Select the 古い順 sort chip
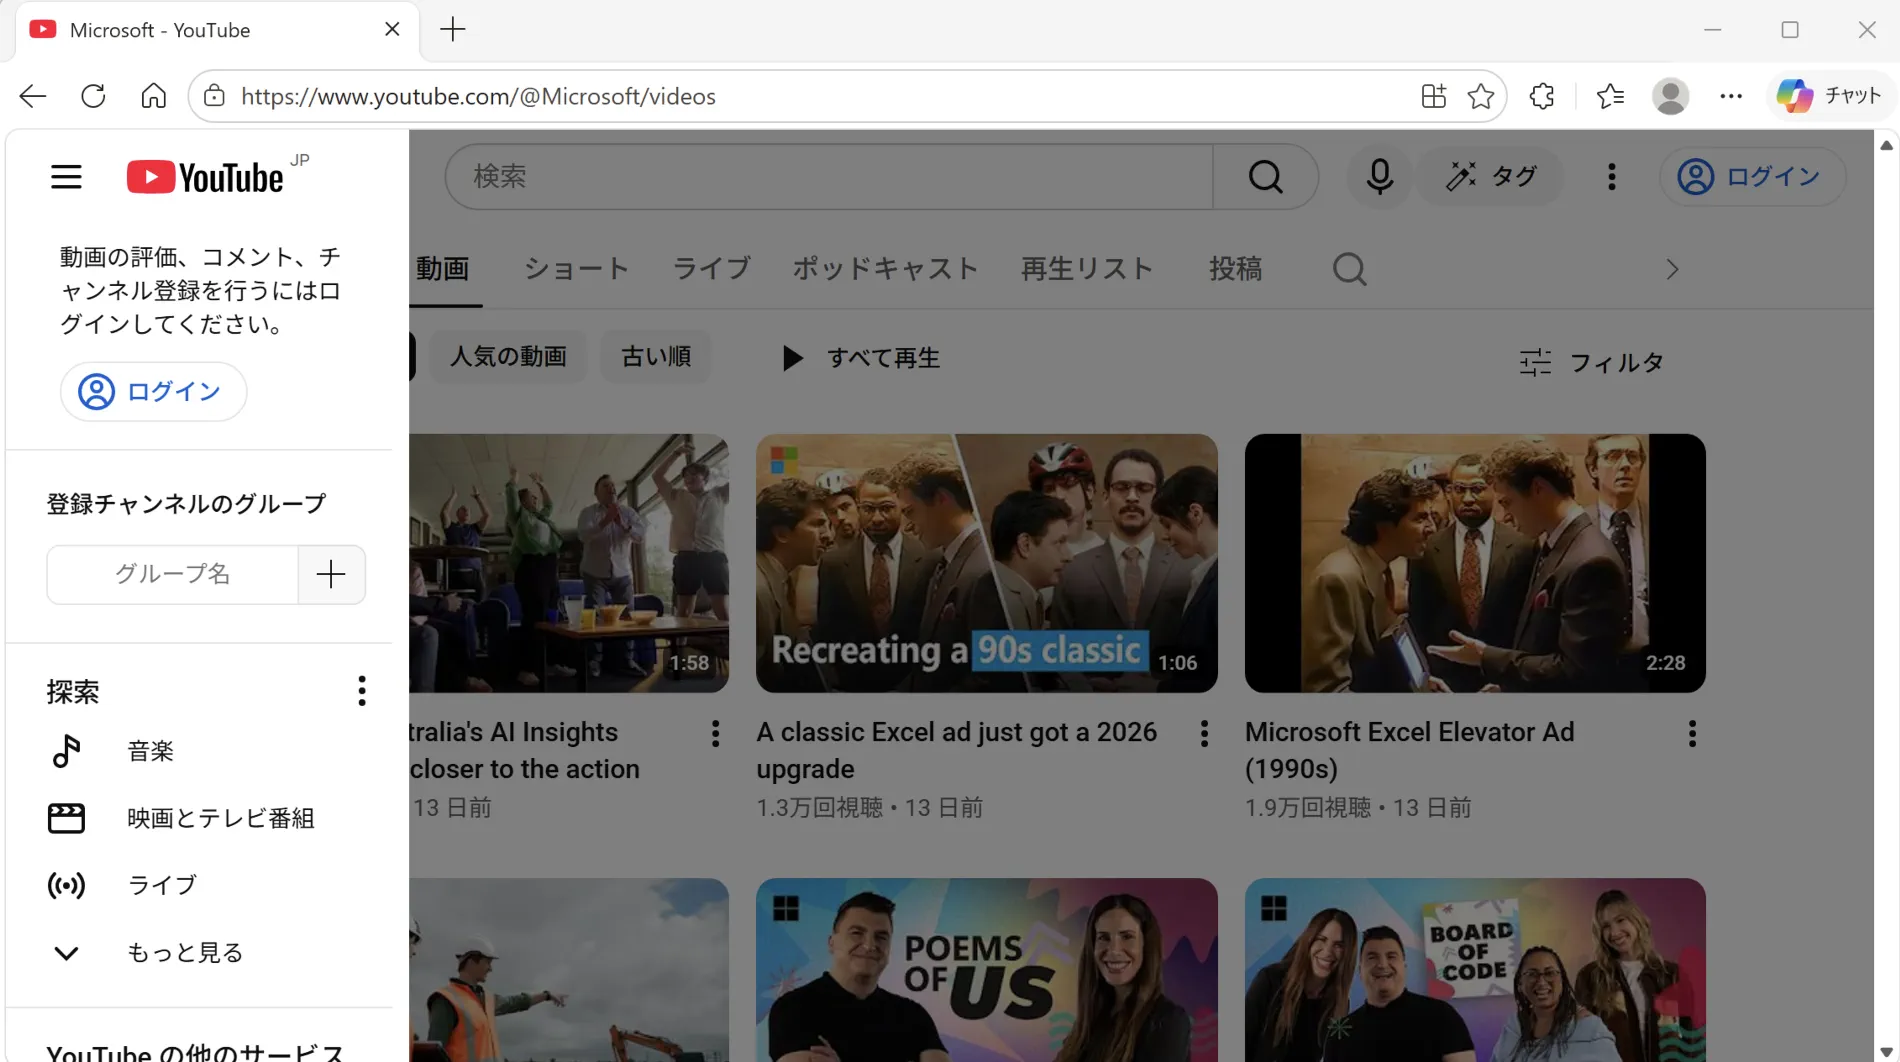The width and height of the screenshot is (1900, 1062). (x=656, y=357)
